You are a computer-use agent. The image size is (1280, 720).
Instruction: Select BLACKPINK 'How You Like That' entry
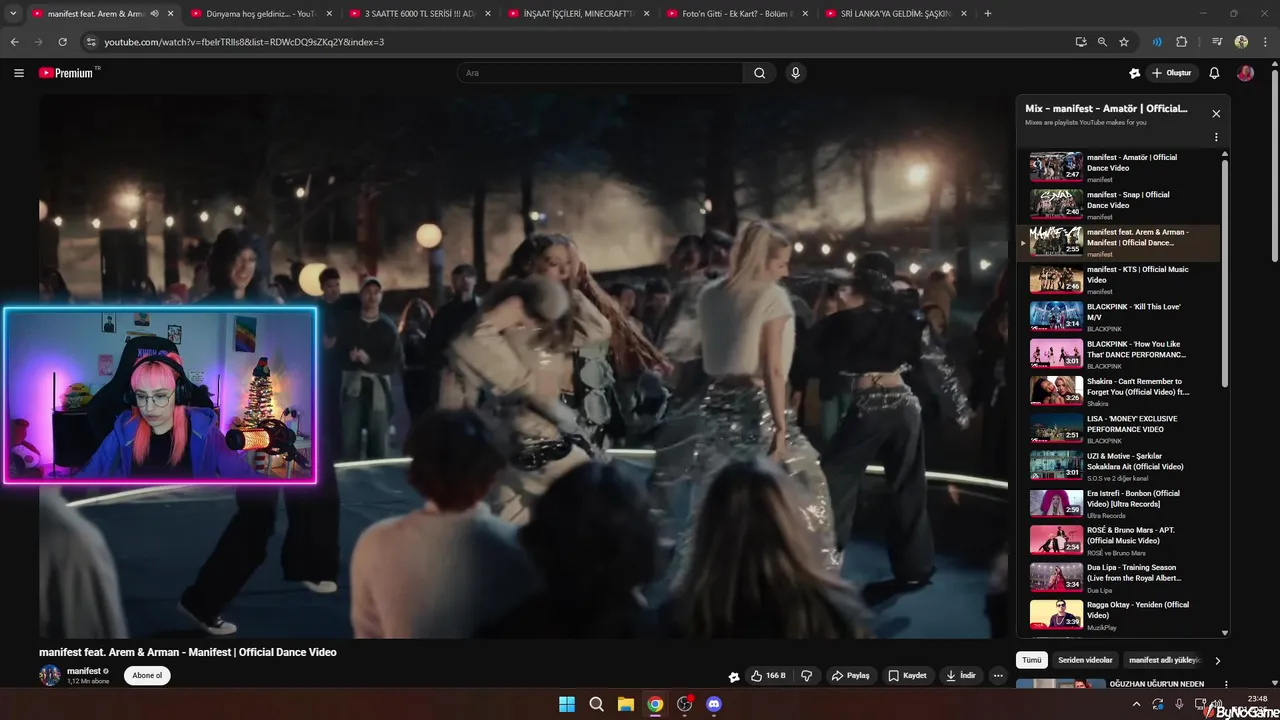[1118, 354]
